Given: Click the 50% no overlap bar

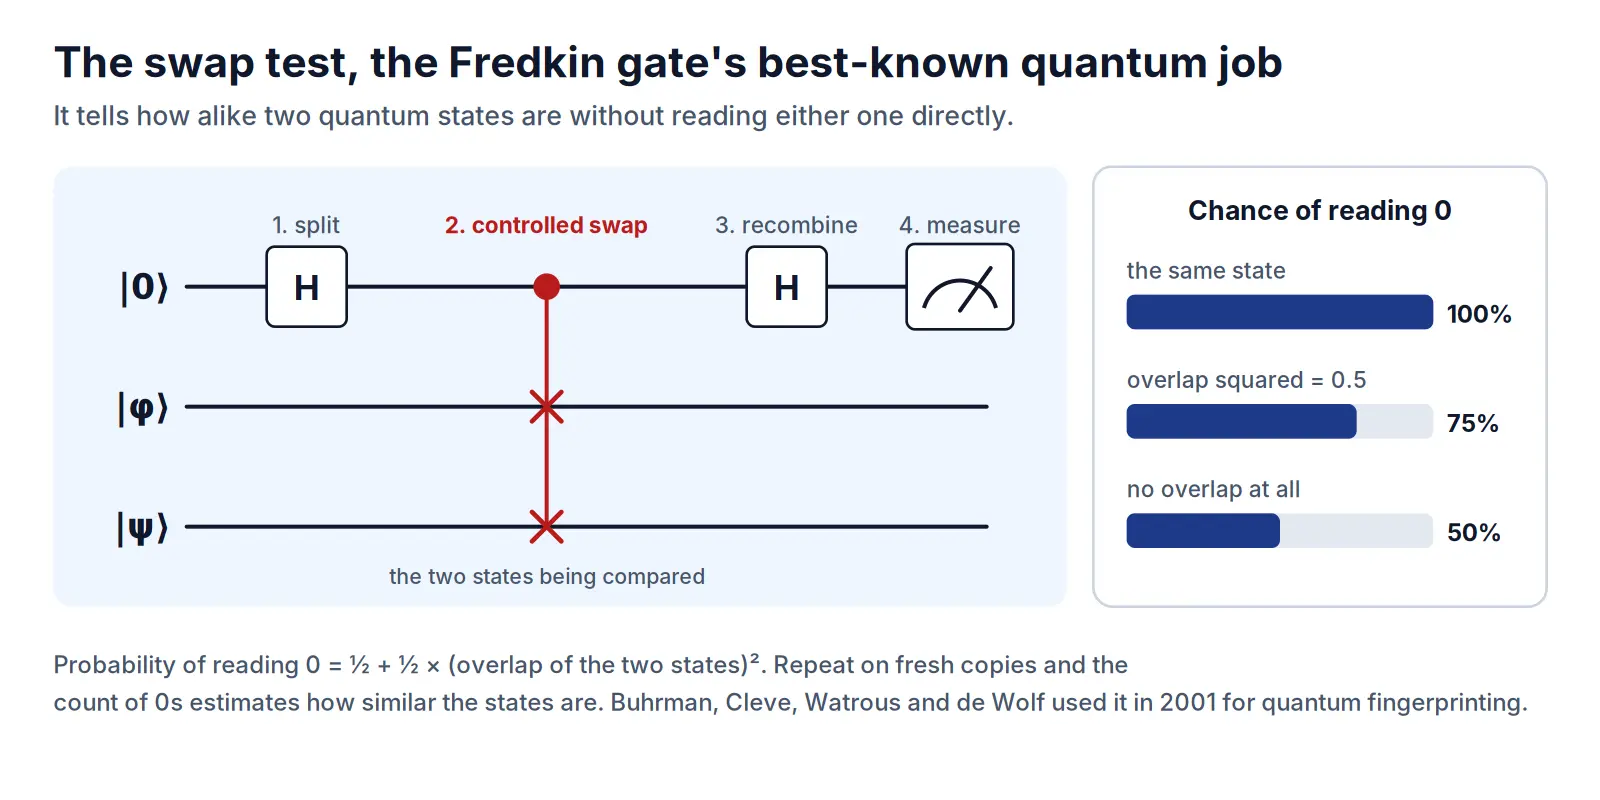Looking at the screenshot, I should pyautogui.click(x=1279, y=530).
